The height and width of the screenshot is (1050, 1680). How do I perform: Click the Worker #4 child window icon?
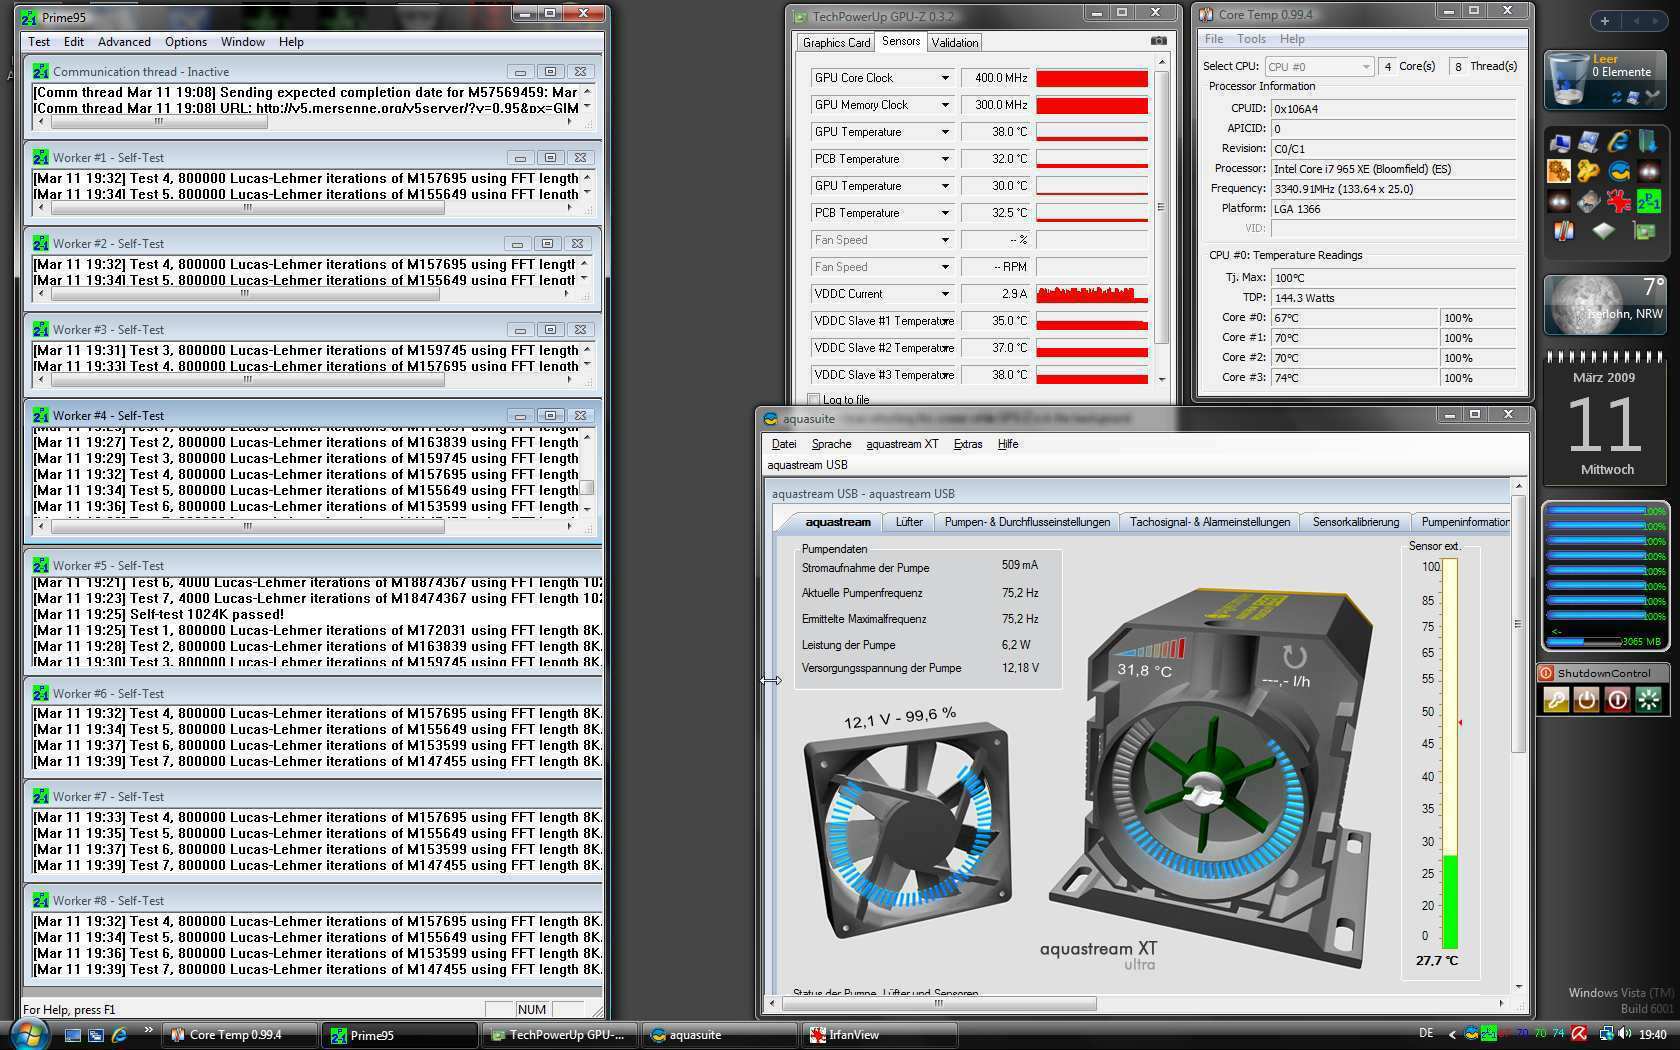[40, 415]
